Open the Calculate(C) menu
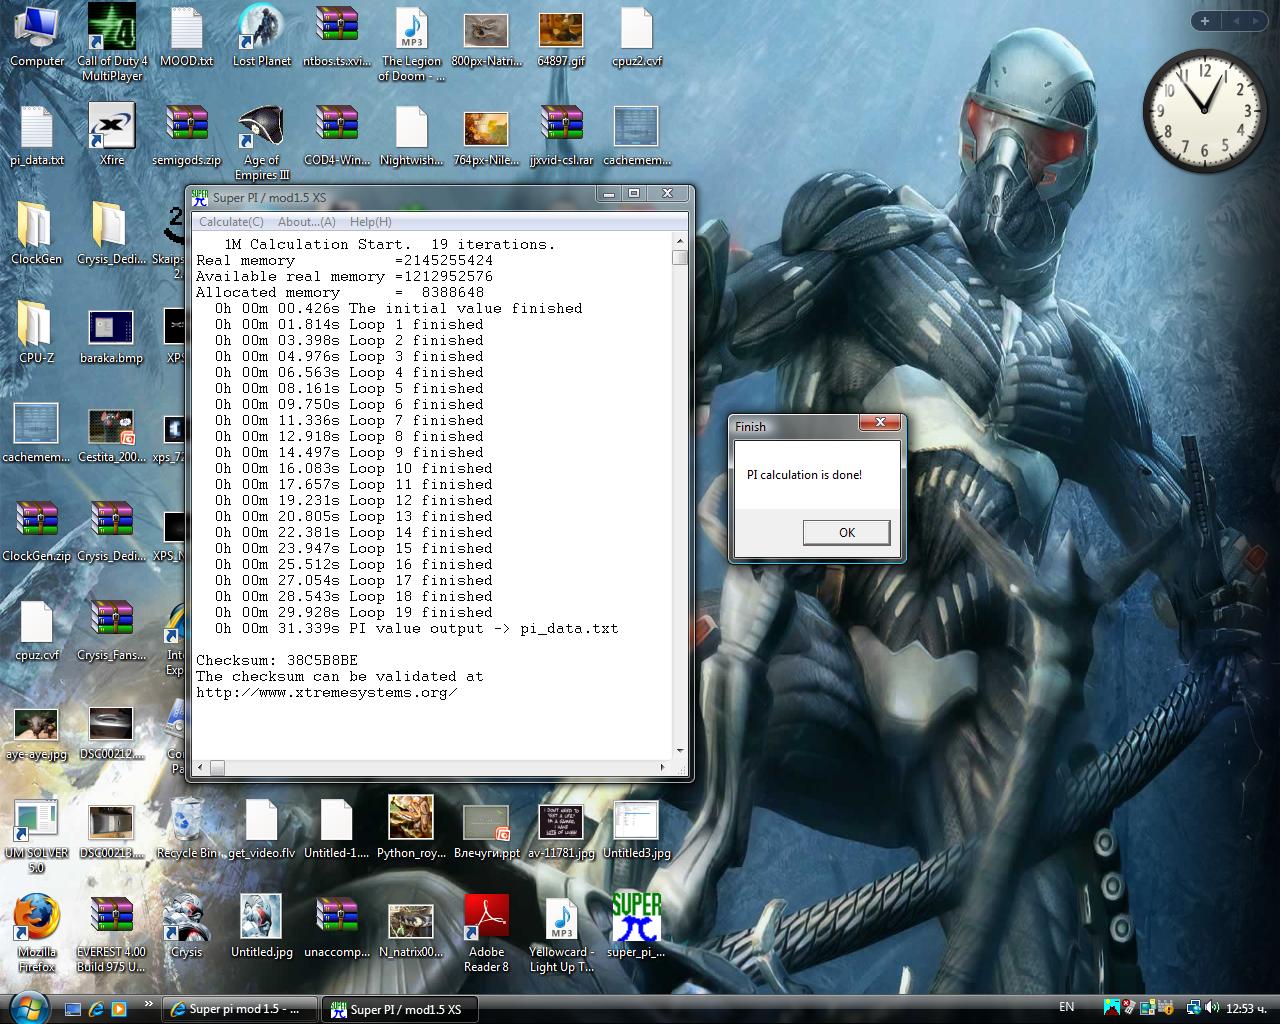The image size is (1280, 1024). click(x=231, y=222)
